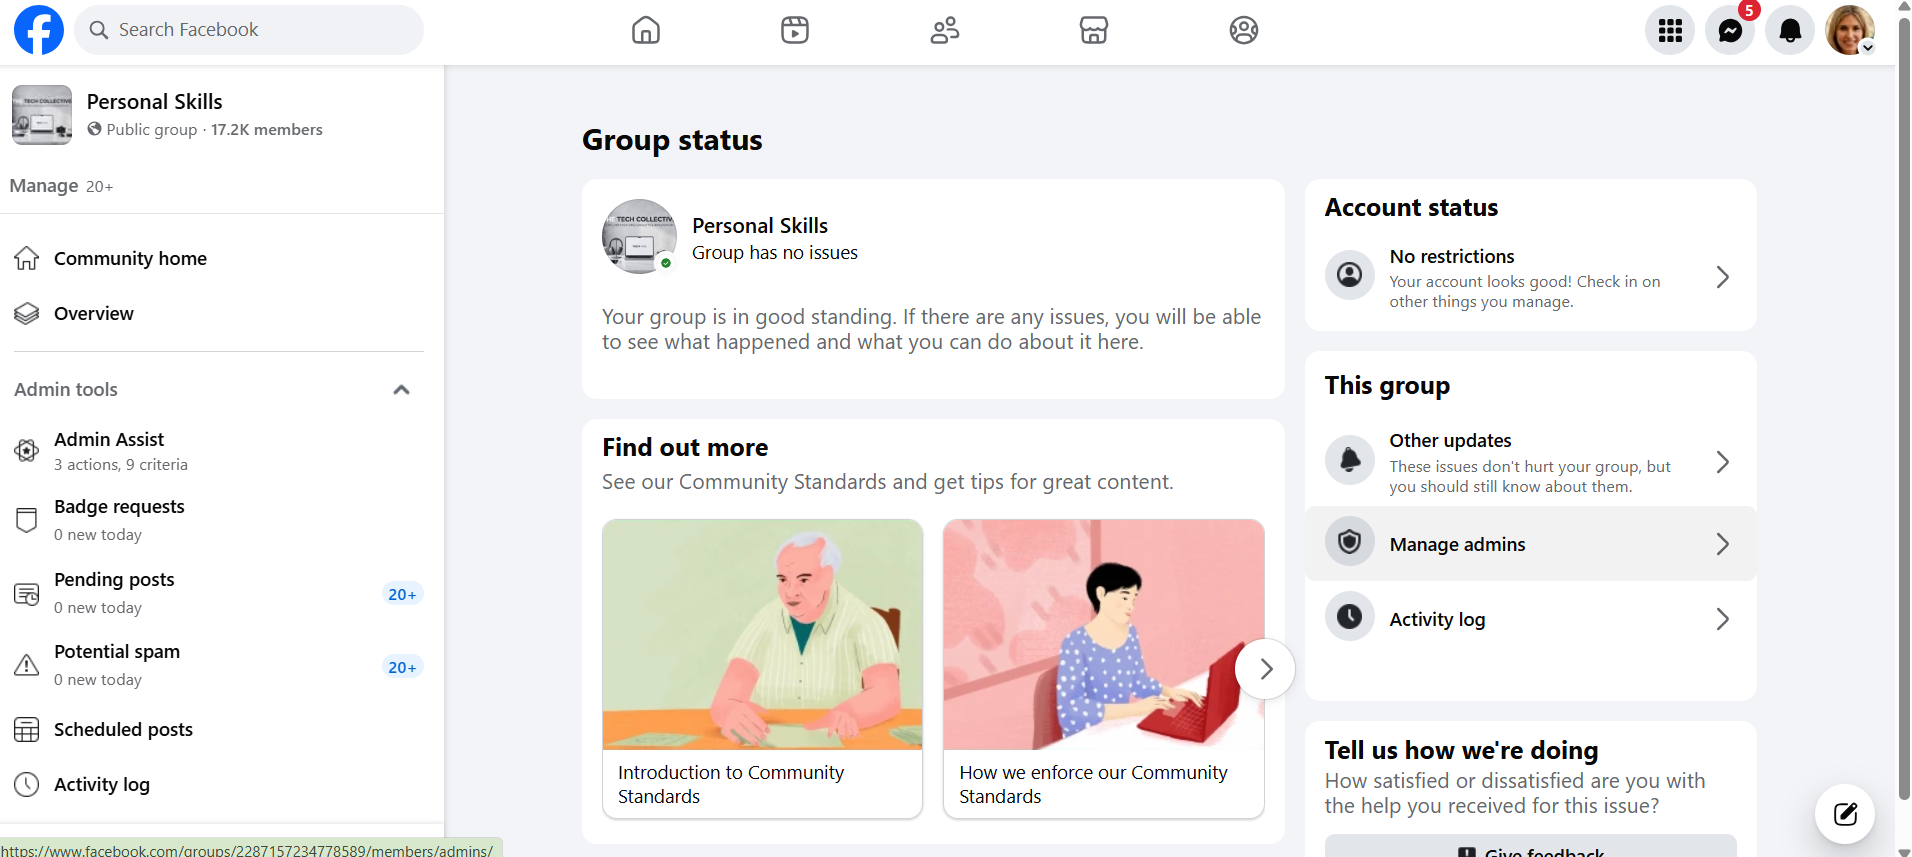Open Messenger chat icon
Viewport: 1912px width, 857px height.
(1730, 30)
